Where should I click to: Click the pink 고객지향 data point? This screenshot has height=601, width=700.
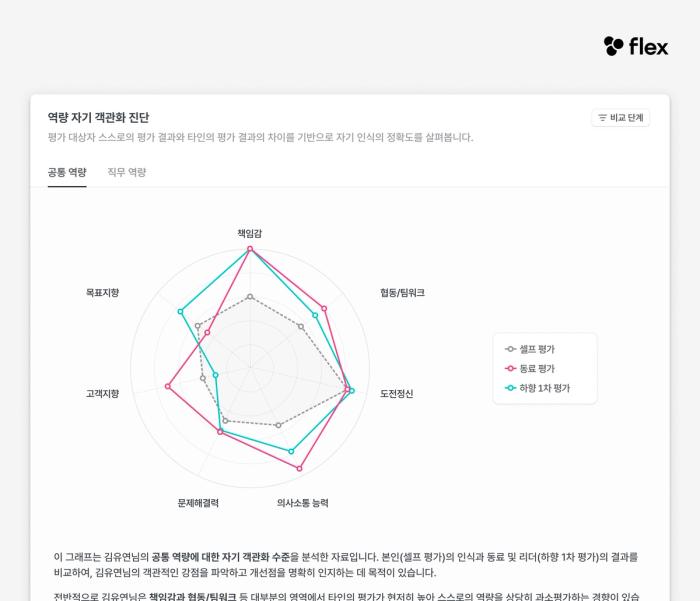[168, 386]
